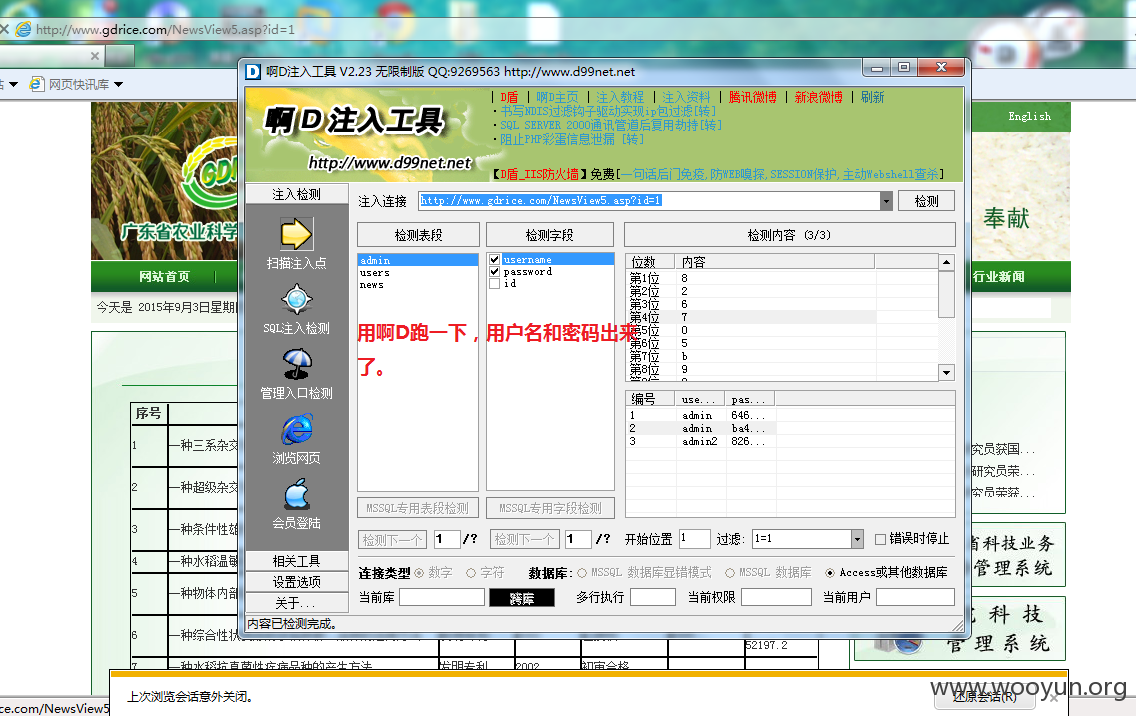
Task: Open the 新浪微博 link
Action: pos(819,97)
